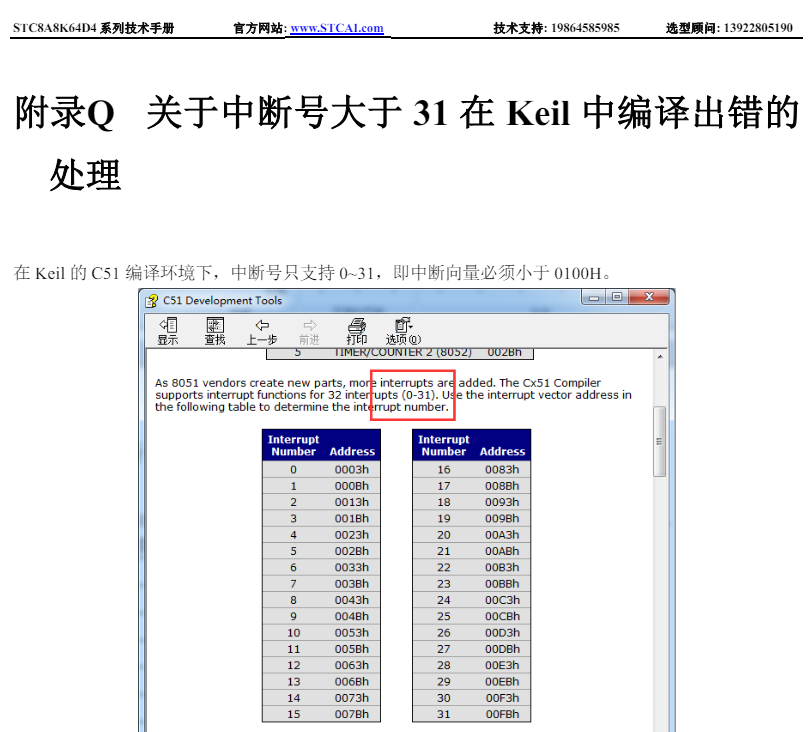Print the help topic via 打印
Viewport: 811px width, 732px height.
356,331
